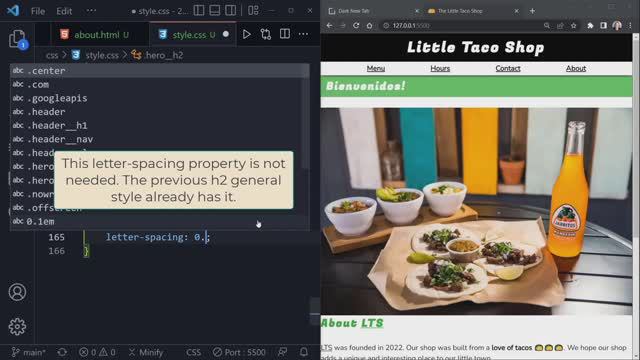Open a new browser tab with plus

coord(532,11)
